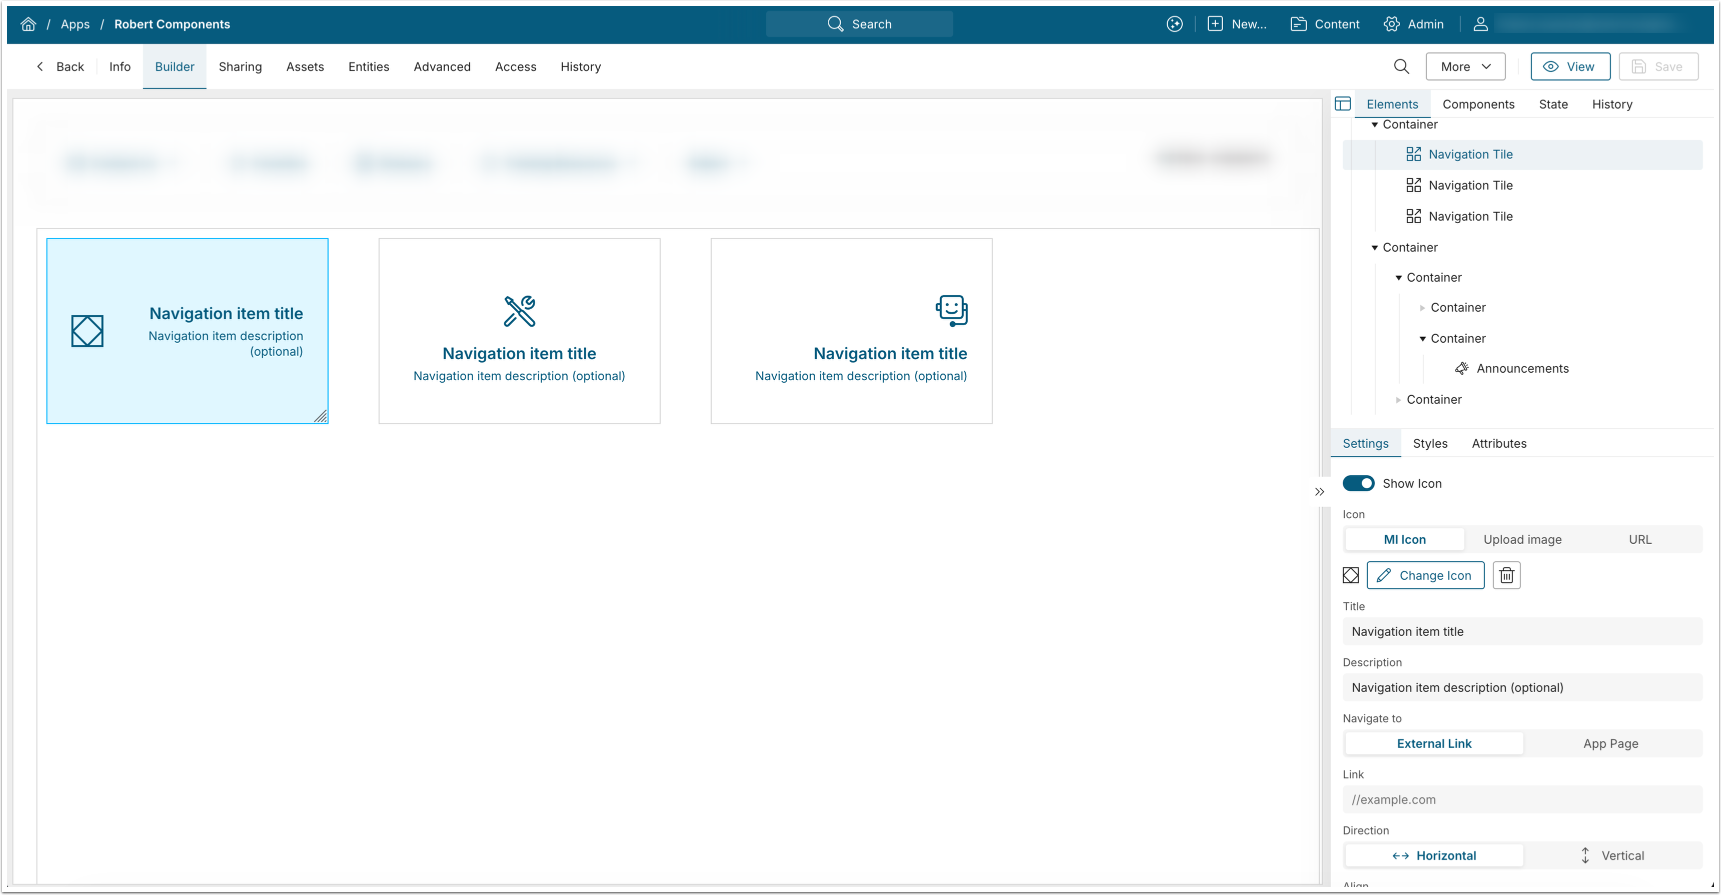Screen dimensions: 1721x895
Task: Open the user profile icon
Action: click(x=1481, y=24)
